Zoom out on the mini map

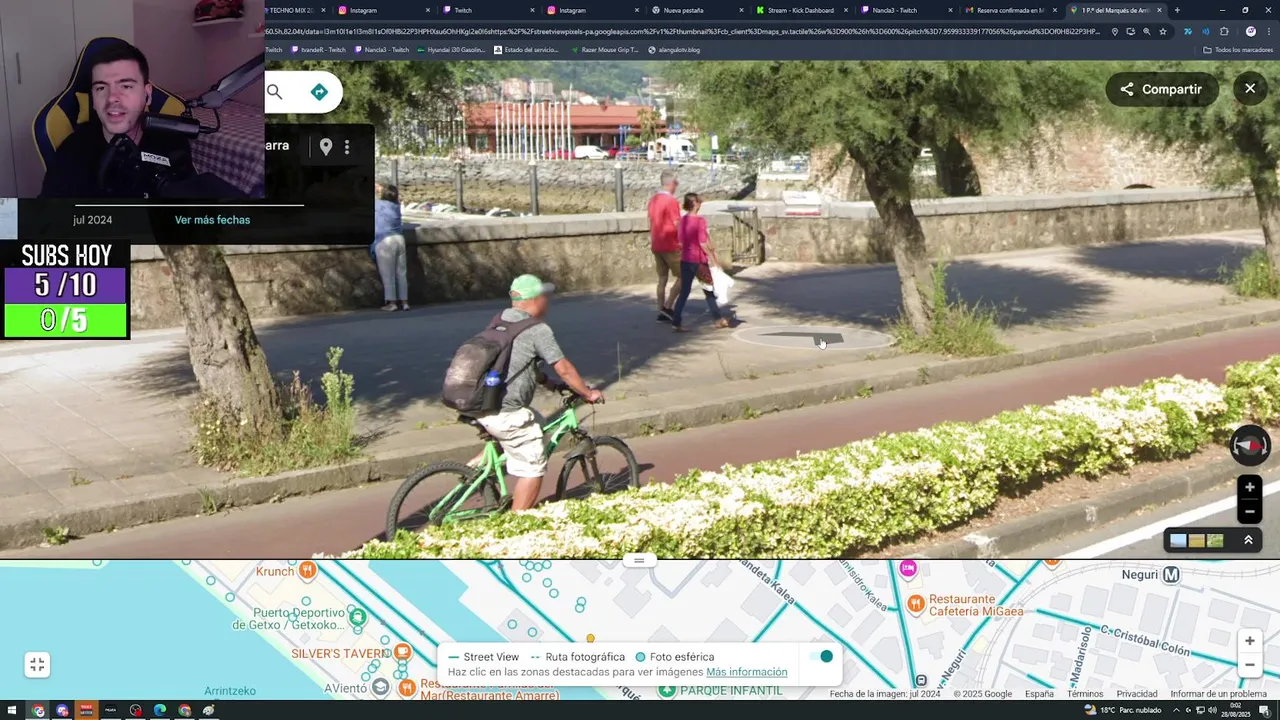[1249, 665]
